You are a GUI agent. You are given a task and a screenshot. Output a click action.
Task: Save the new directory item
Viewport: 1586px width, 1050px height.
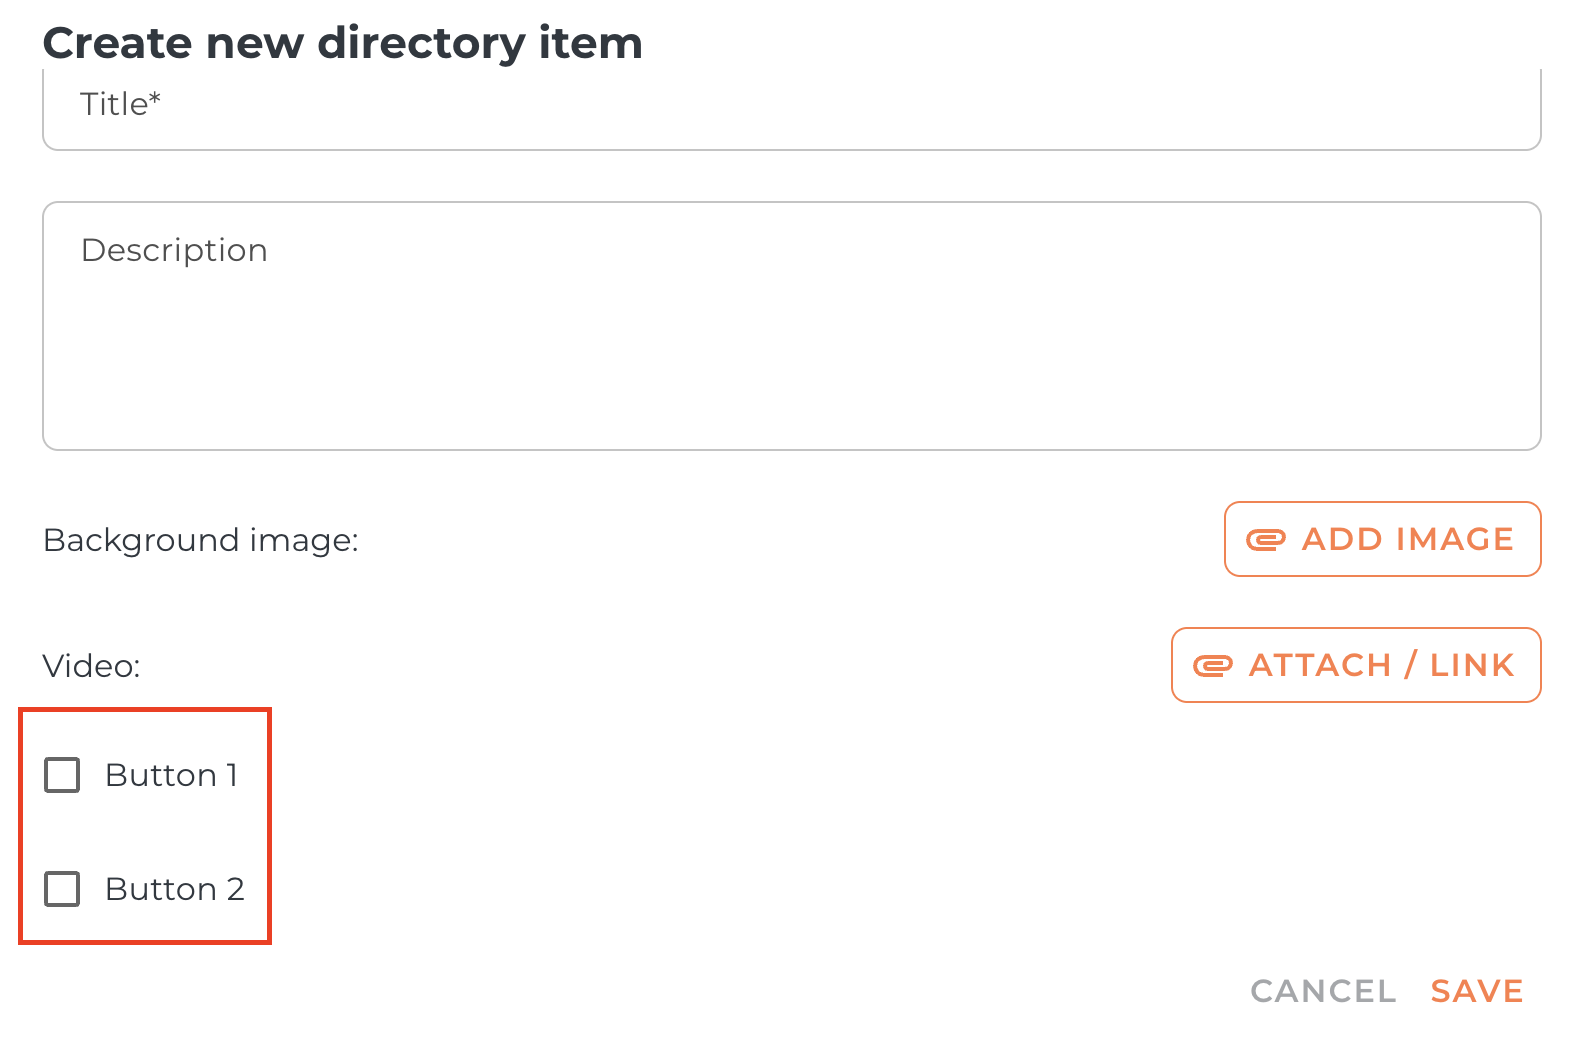[1476, 991]
